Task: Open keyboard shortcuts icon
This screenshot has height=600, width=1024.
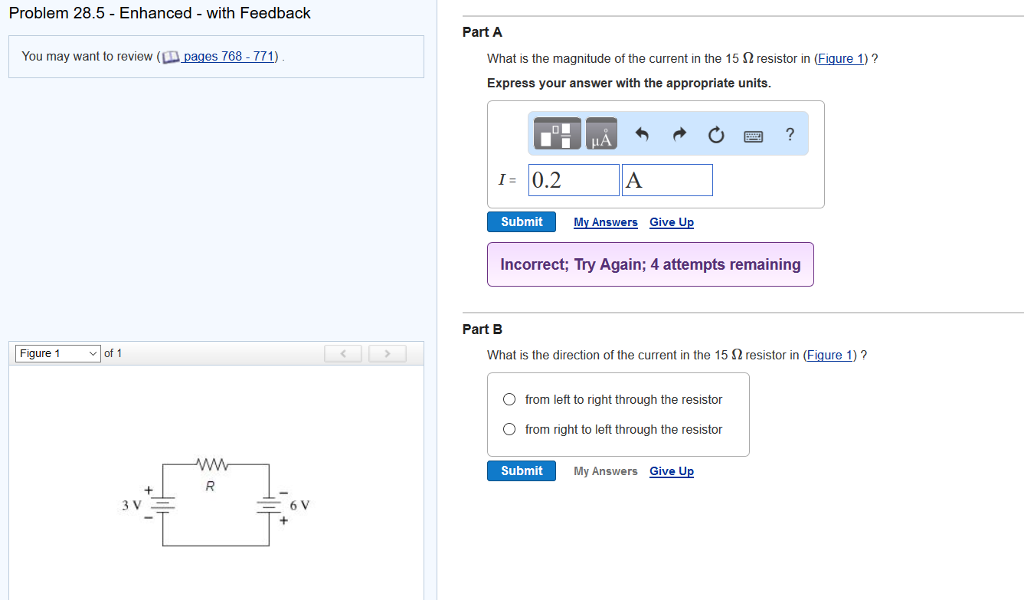Action: [753, 135]
